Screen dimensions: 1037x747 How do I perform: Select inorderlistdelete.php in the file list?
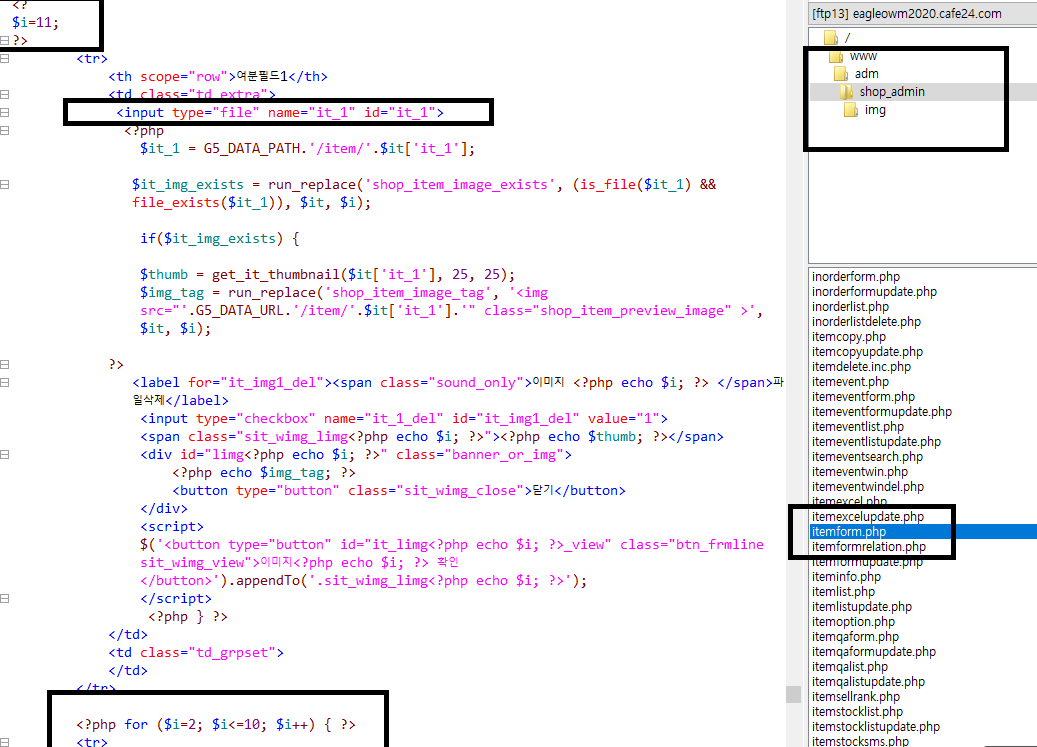866,322
